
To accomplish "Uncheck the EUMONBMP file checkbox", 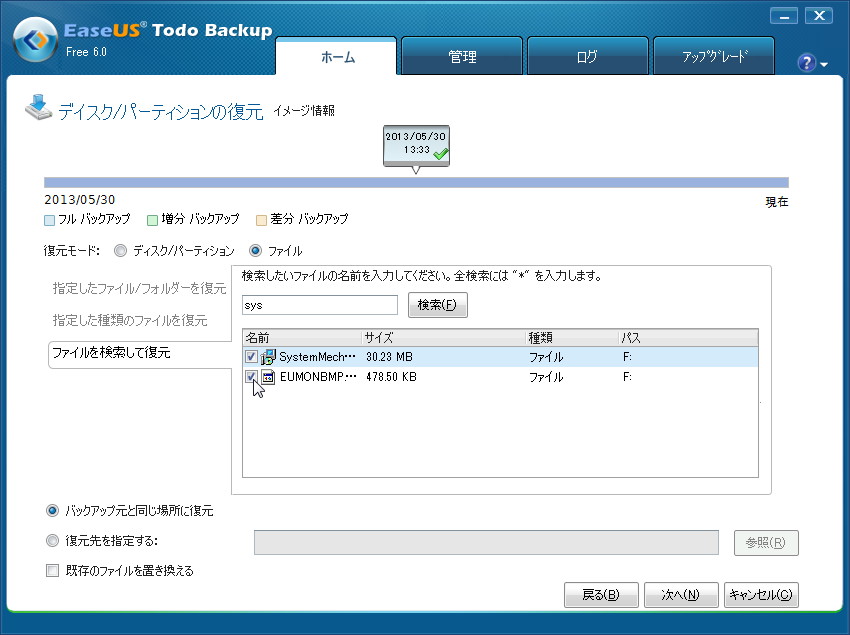I will click(251, 376).
